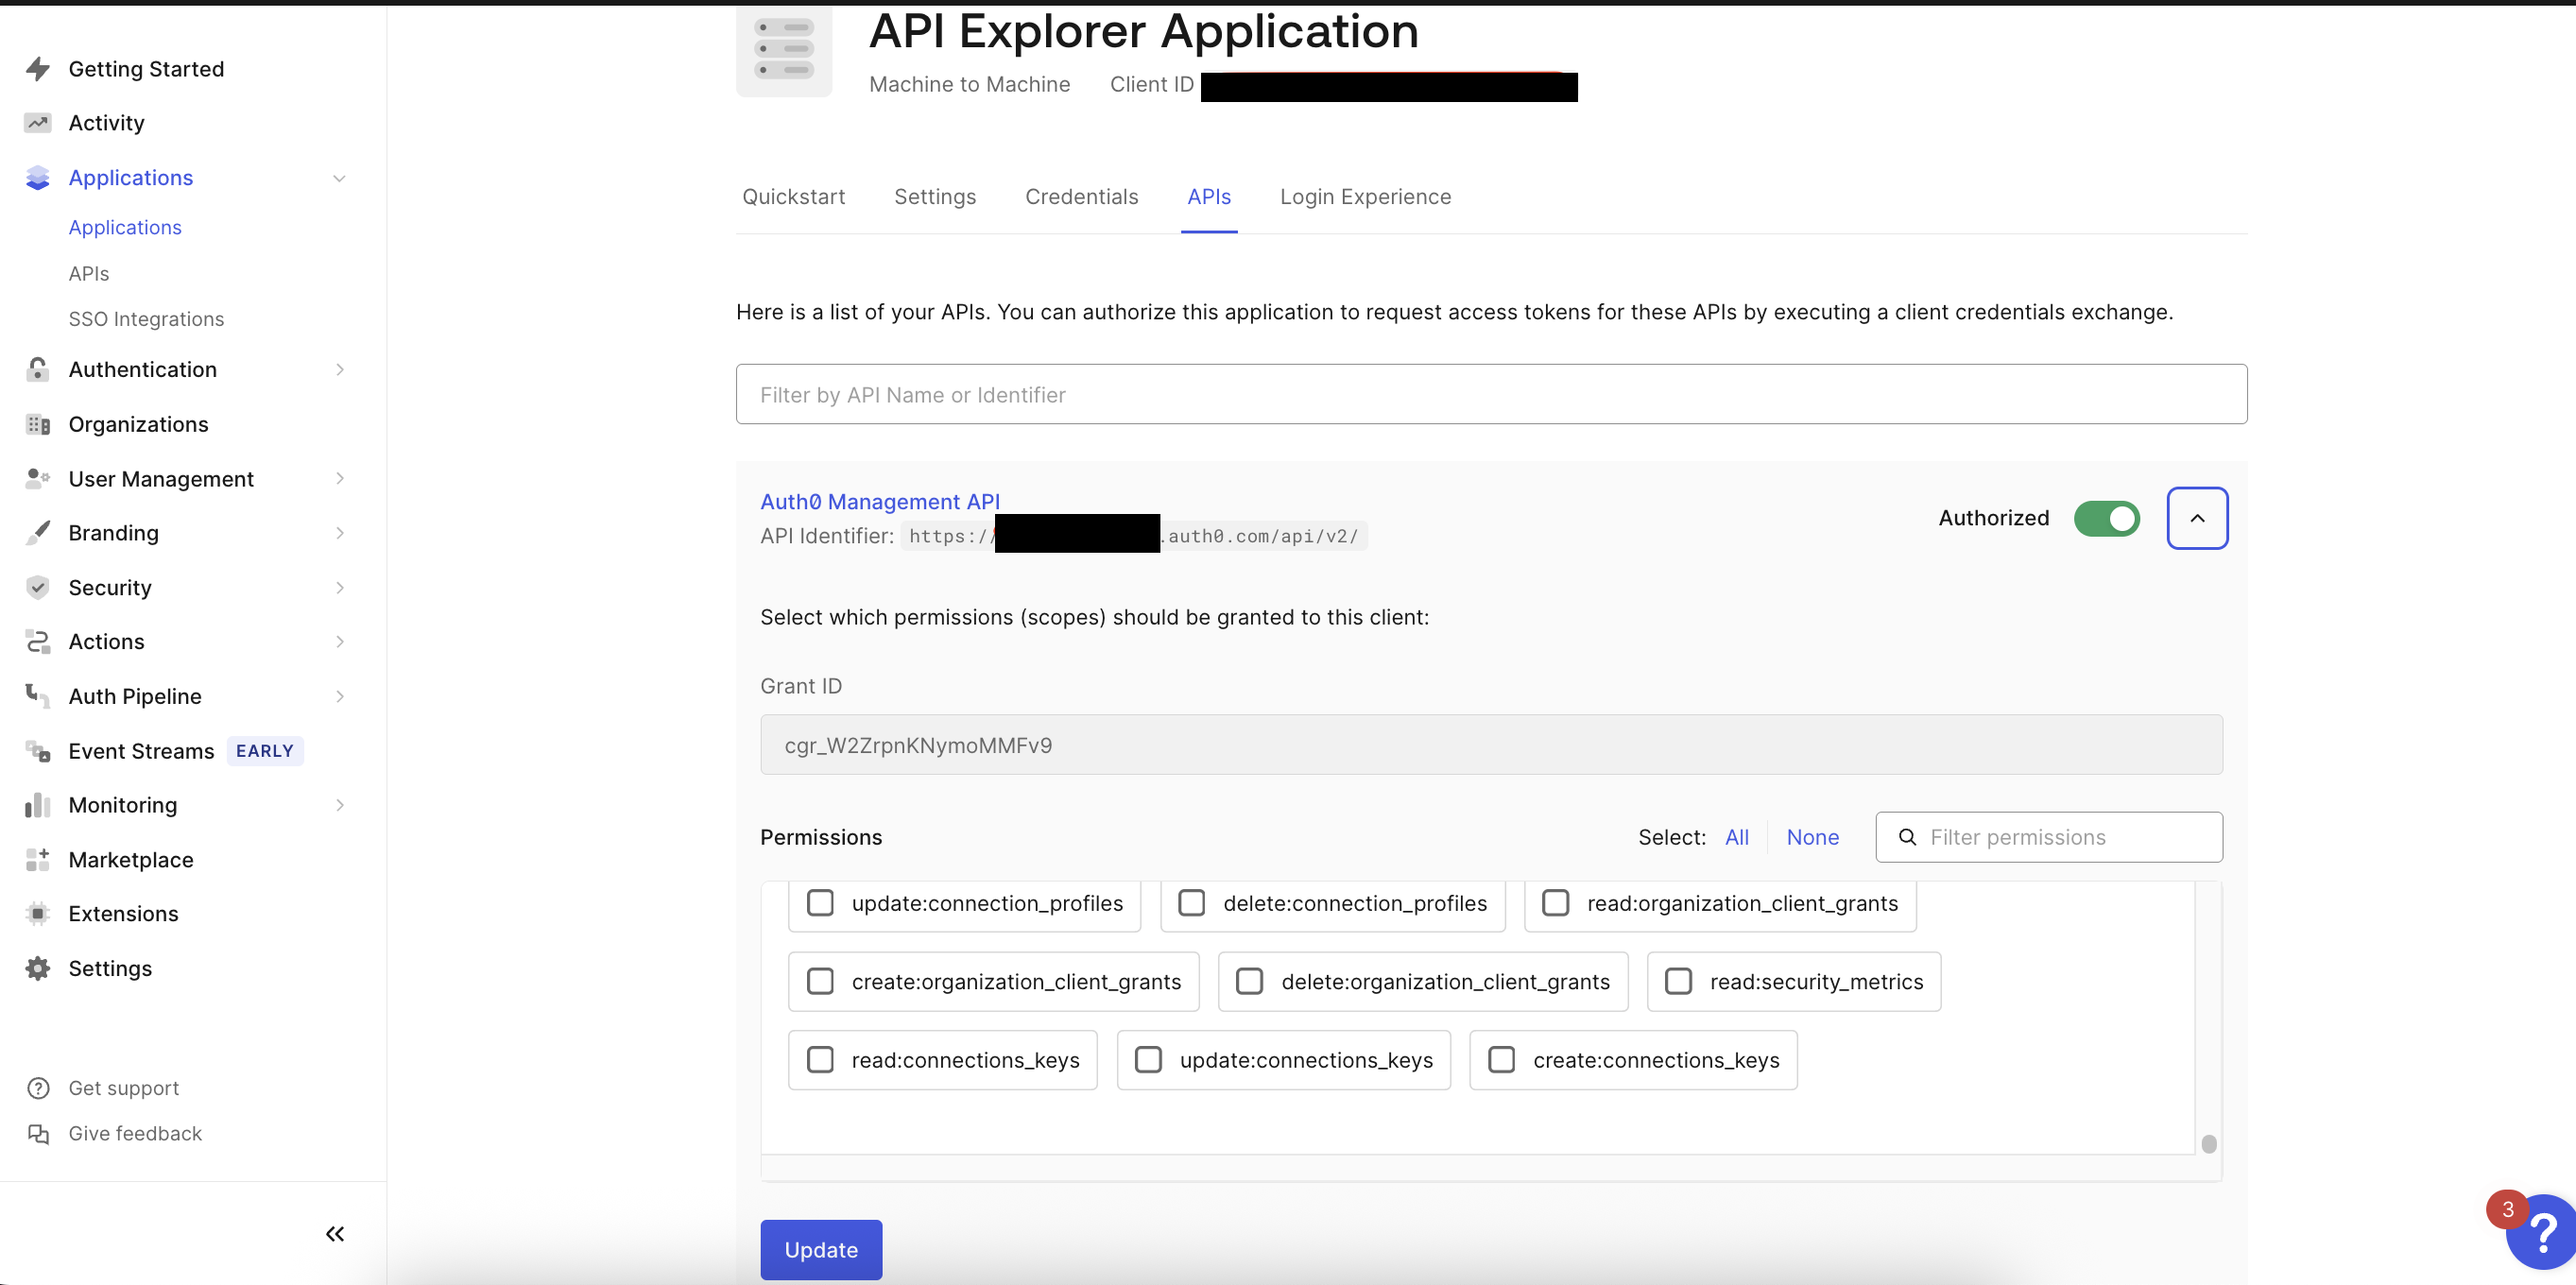2576x1285 pixels.
Task: Click the Event Streams icon
Action: click(x=38, y=751)
